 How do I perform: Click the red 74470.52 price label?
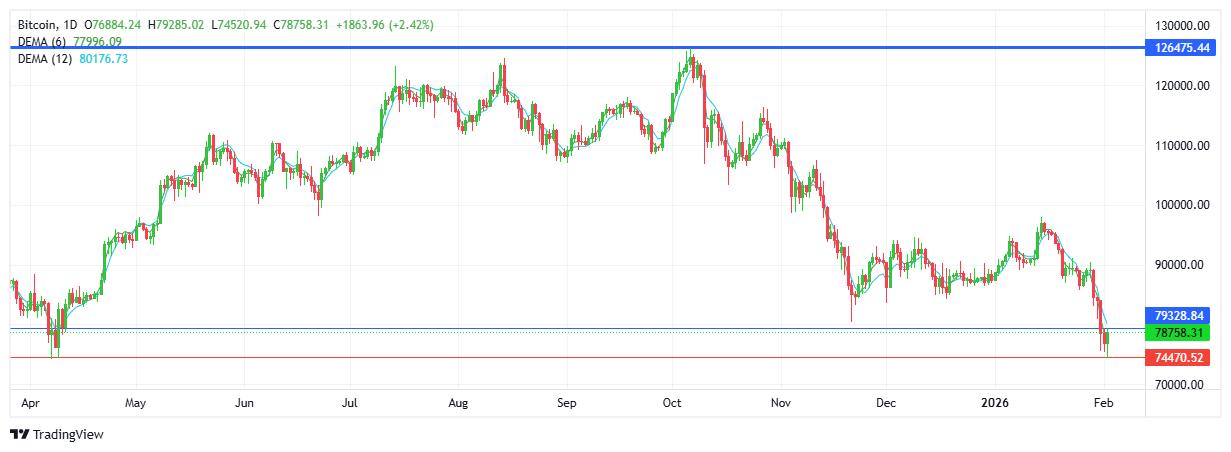[1182, 357]
